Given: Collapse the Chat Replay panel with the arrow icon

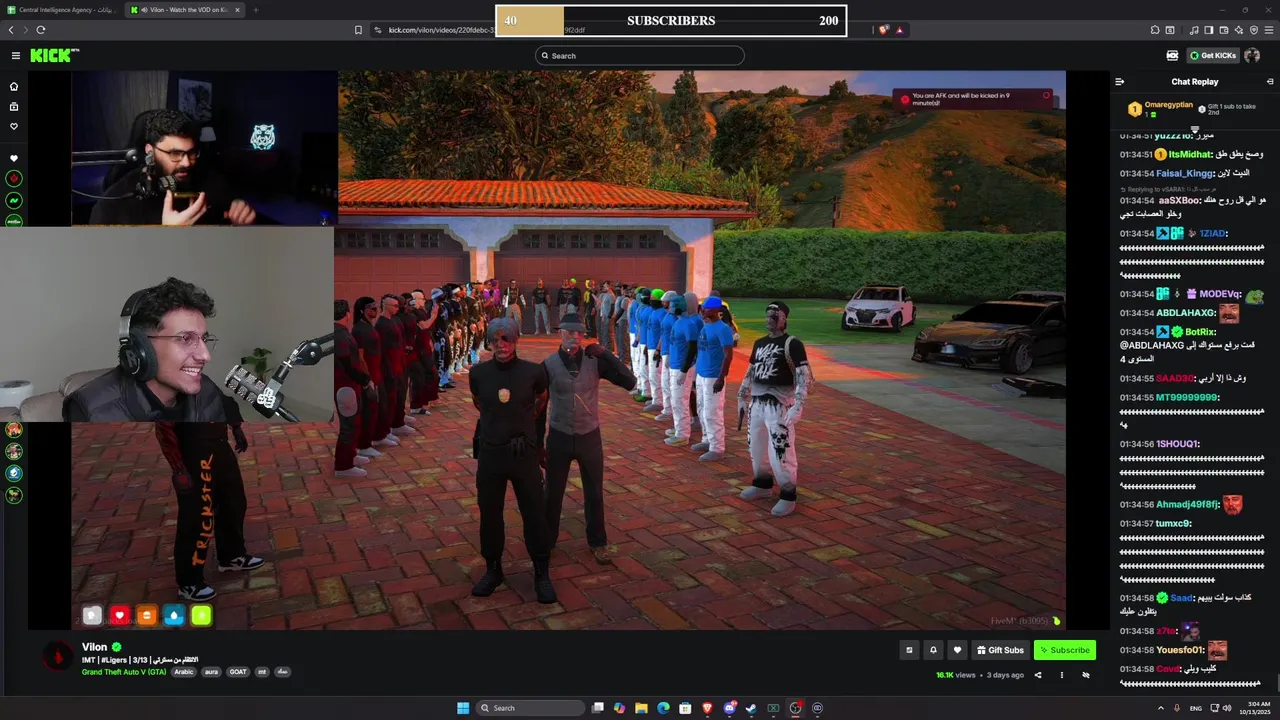Looking at the screenshot, I should [1120, 82].
